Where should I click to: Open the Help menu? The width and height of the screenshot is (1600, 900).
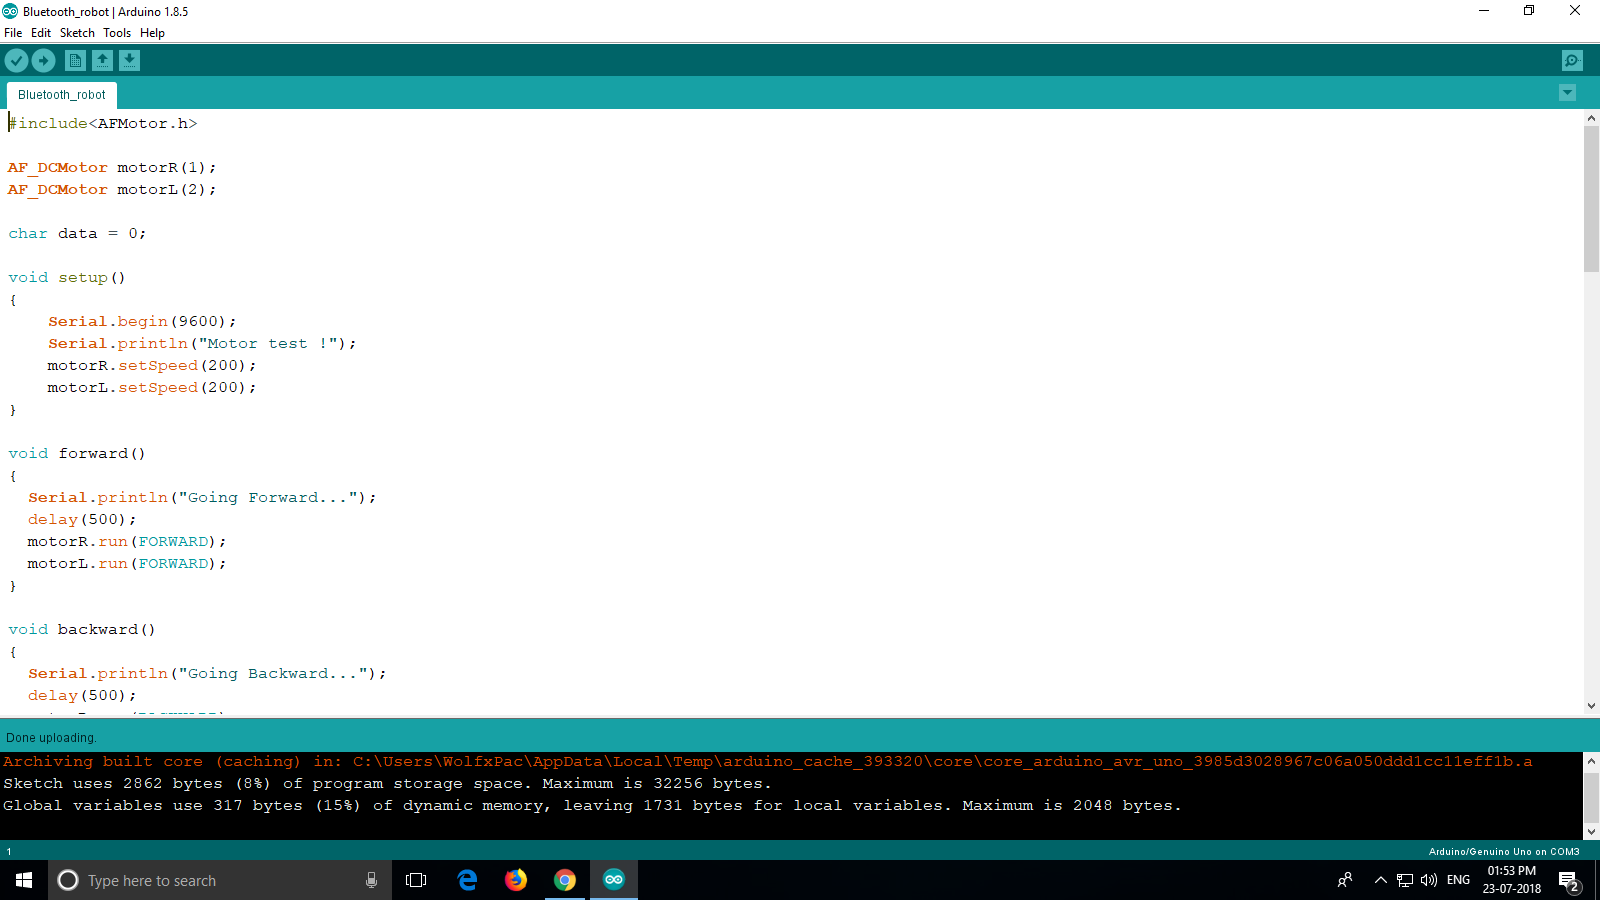(152, 33)
